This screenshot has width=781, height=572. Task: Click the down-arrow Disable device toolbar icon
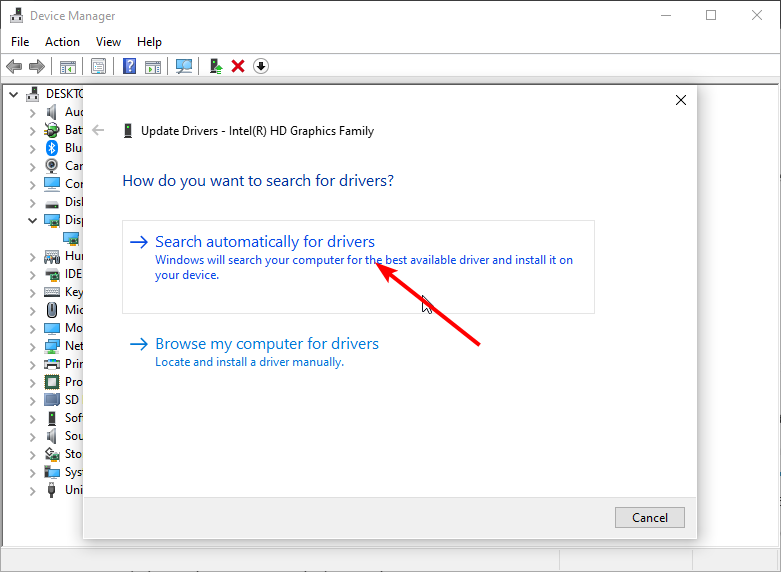tap(261, 66)
